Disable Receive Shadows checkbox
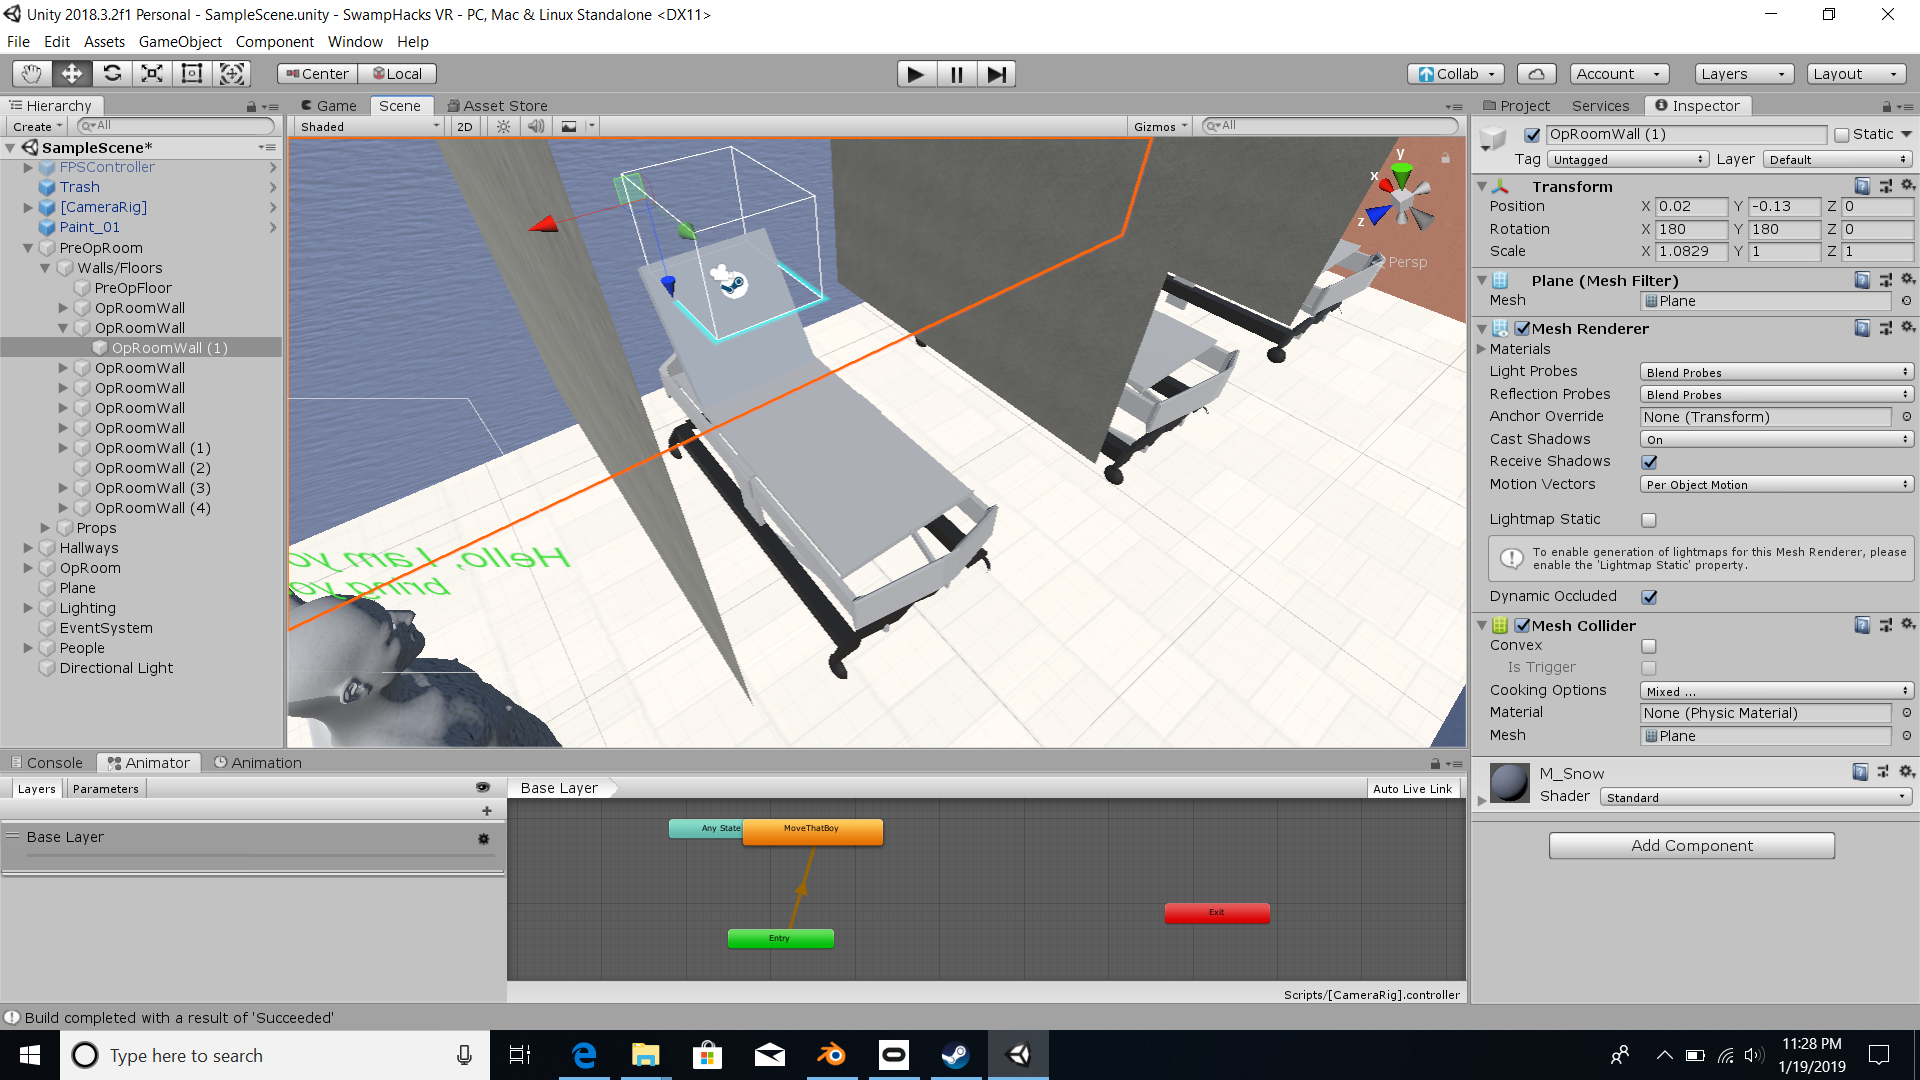Screen dimensions: 1920x1080 (x=1649, y=462)
